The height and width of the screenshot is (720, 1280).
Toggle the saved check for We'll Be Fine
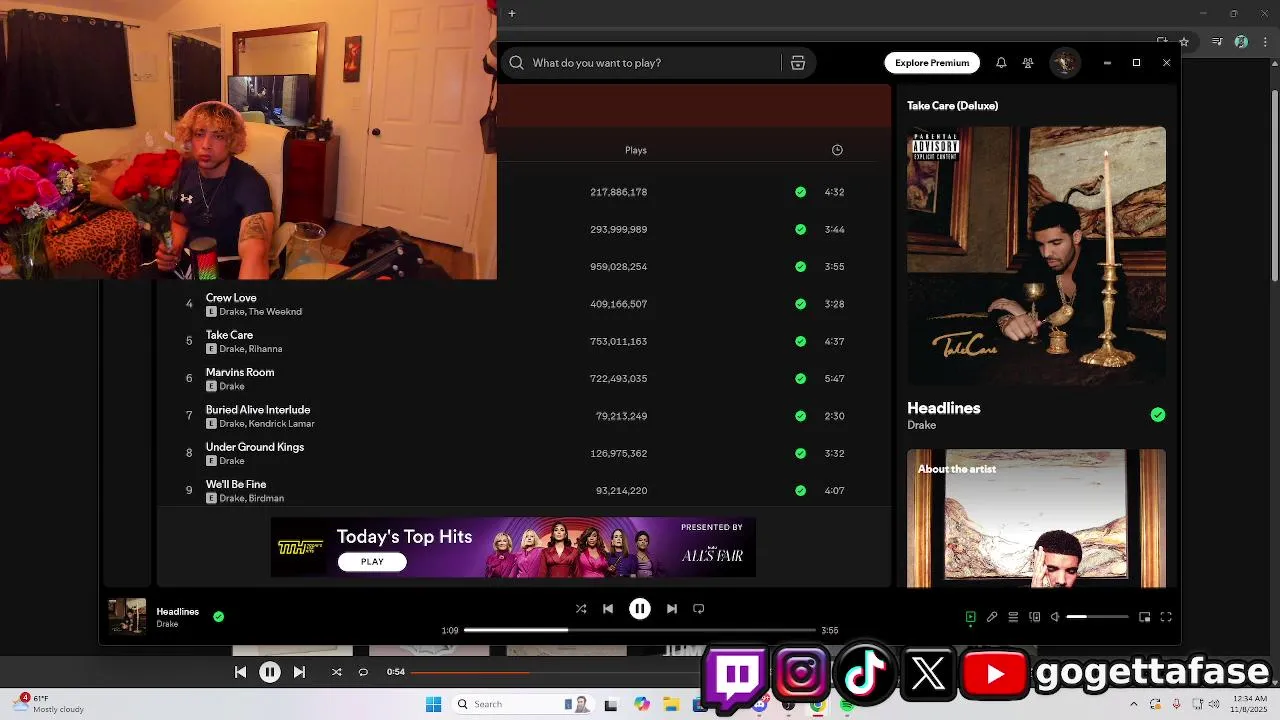click(800, 491)
